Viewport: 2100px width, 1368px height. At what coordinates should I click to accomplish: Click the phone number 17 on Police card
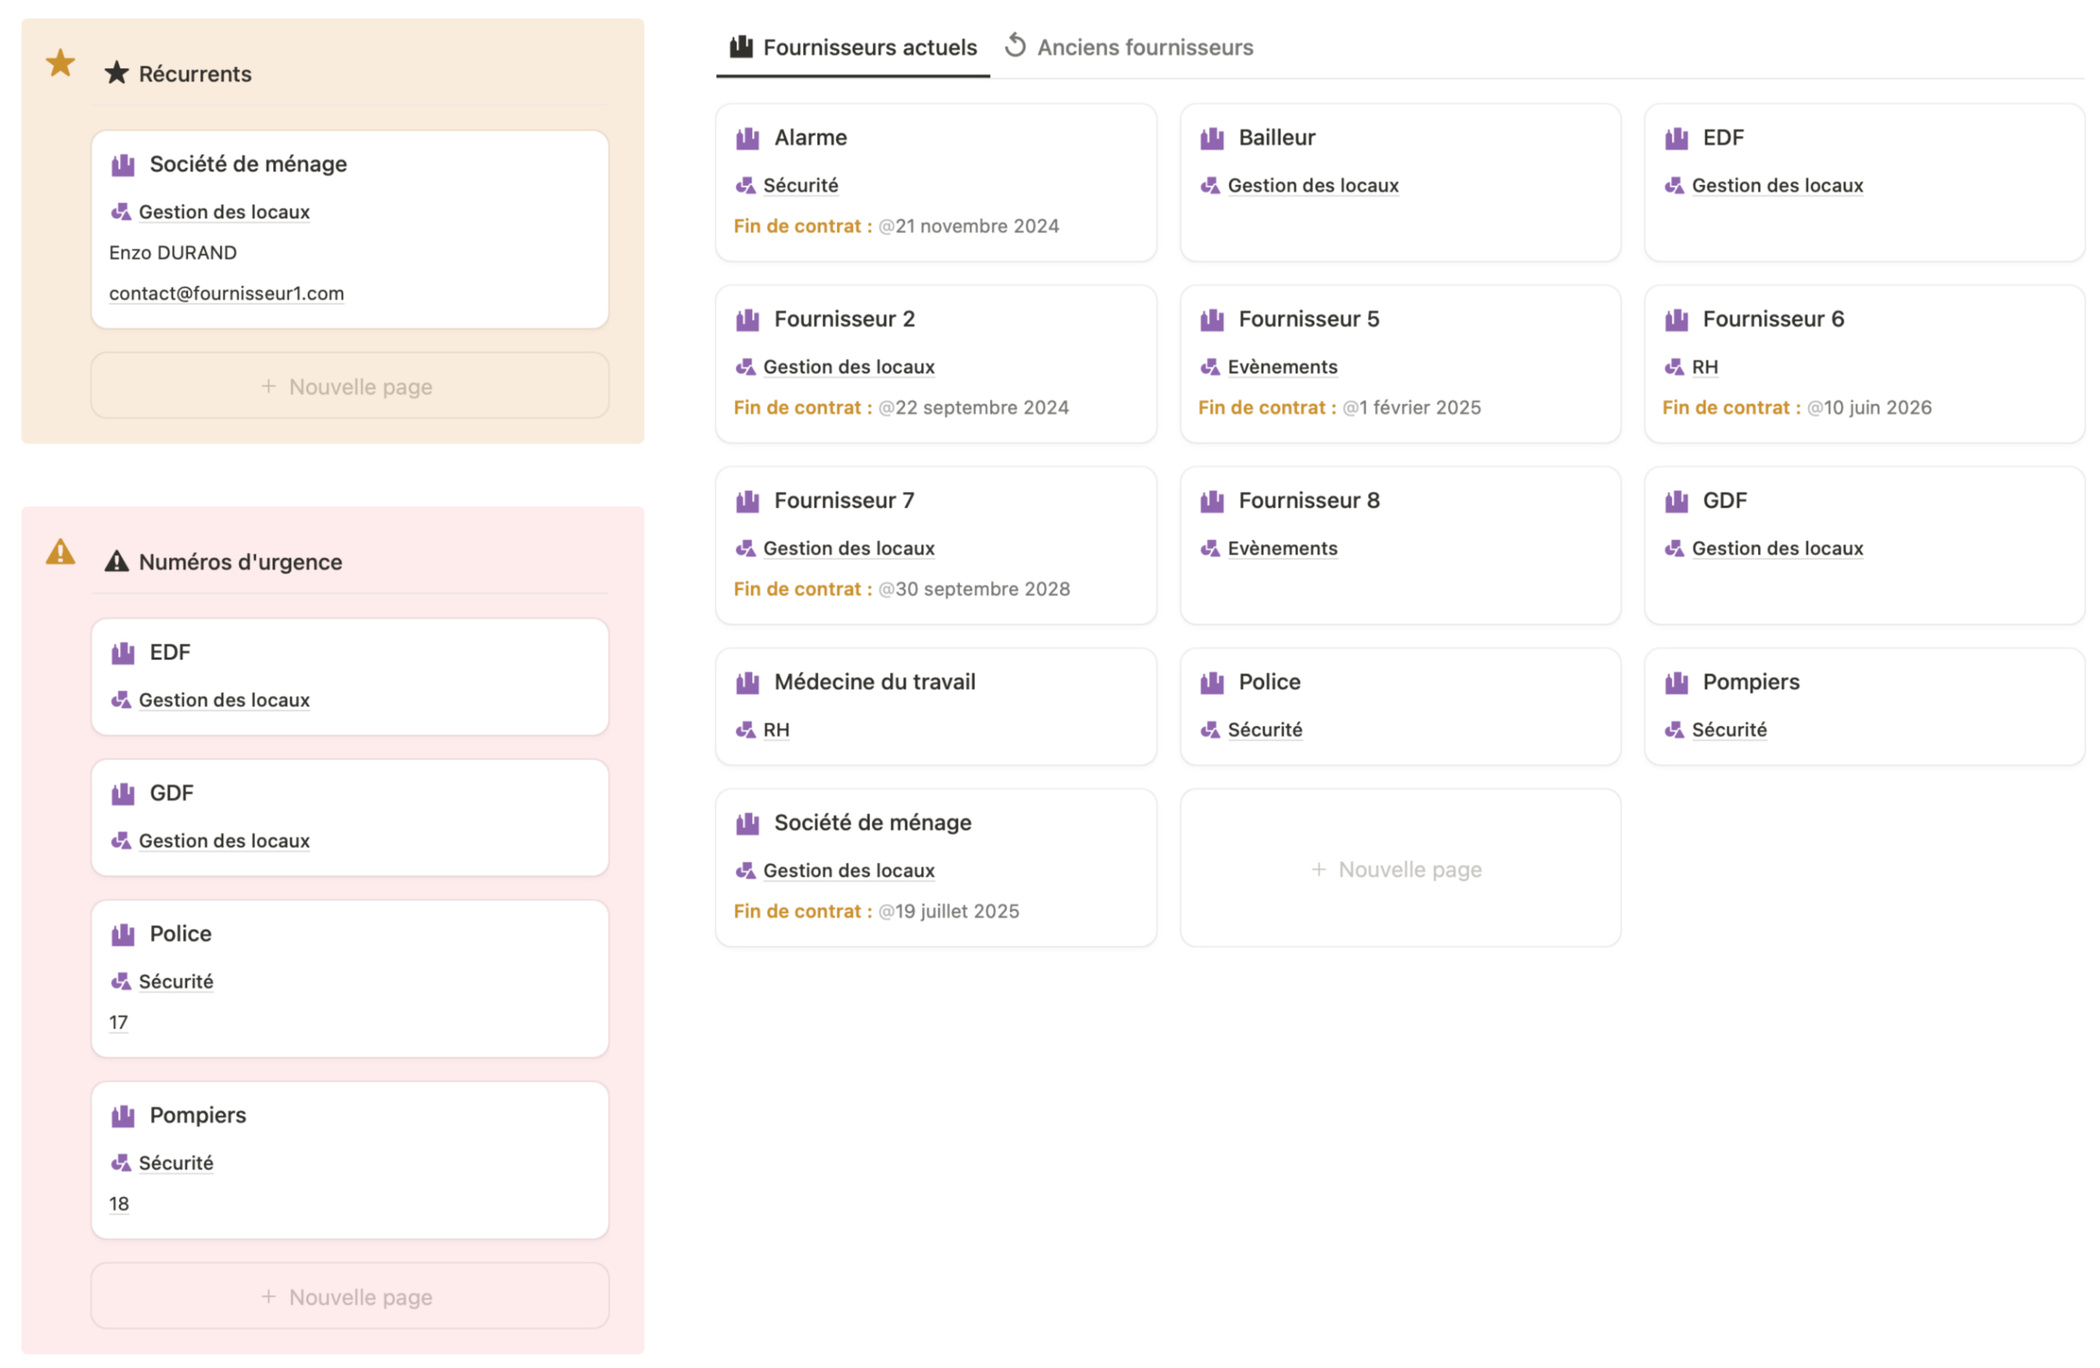pyautogui.click(x=118, y=1022)
